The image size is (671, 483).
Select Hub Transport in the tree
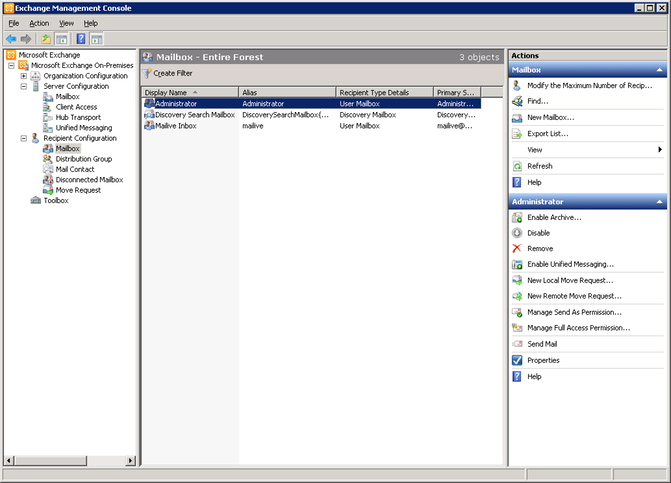pos(78,118)
